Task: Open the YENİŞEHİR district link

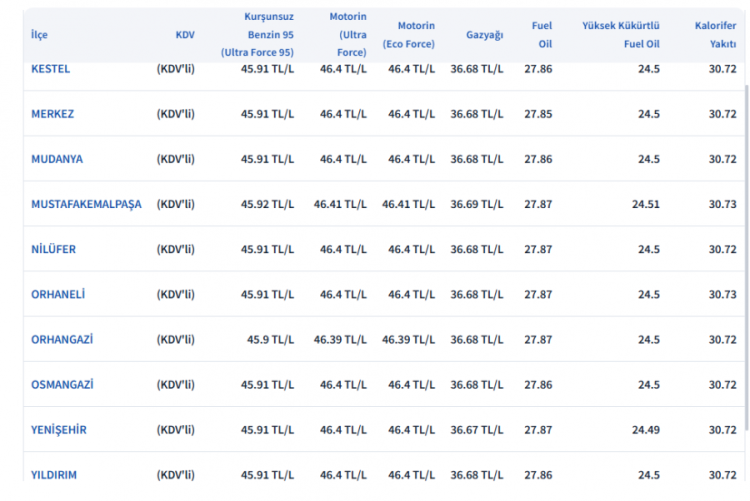Action: (x=59, y=429)
